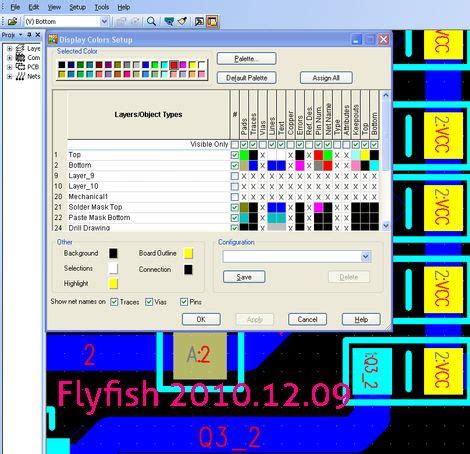
Task: Click the layer table scroll up arrow
Action: tap(386, 95)
